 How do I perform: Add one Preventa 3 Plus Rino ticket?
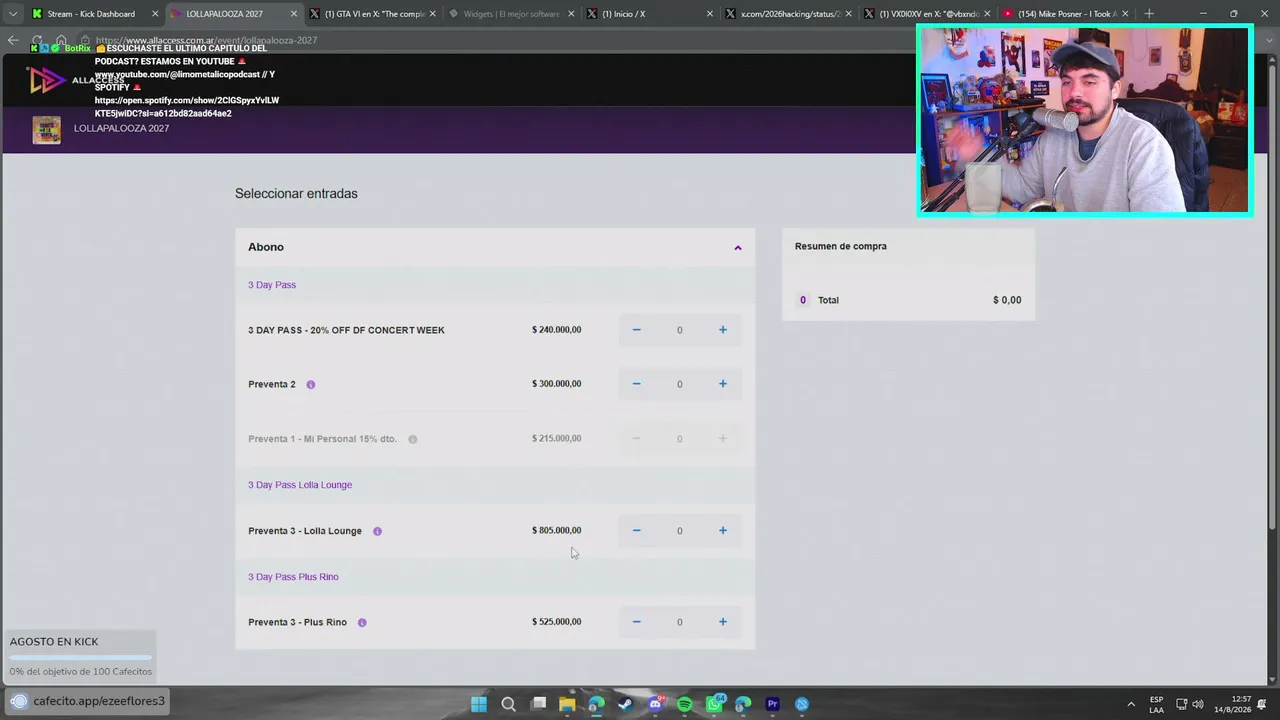(722, 622)
